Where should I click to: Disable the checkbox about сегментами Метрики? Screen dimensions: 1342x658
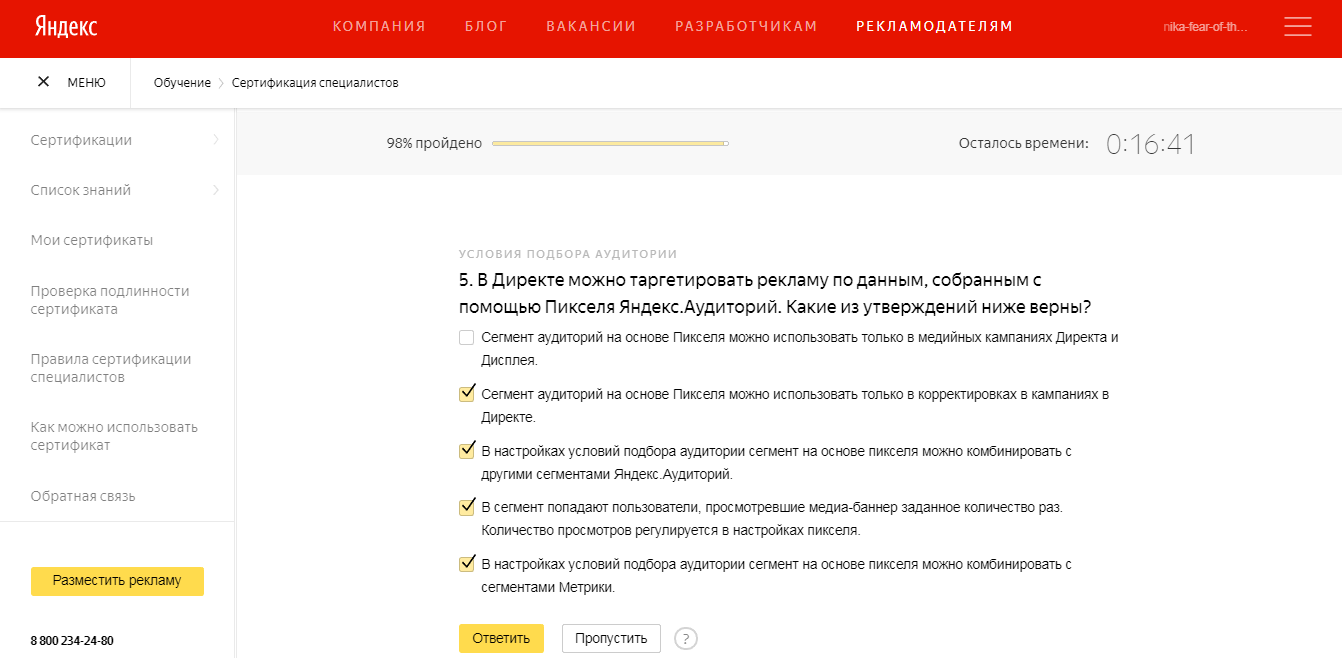466,563
